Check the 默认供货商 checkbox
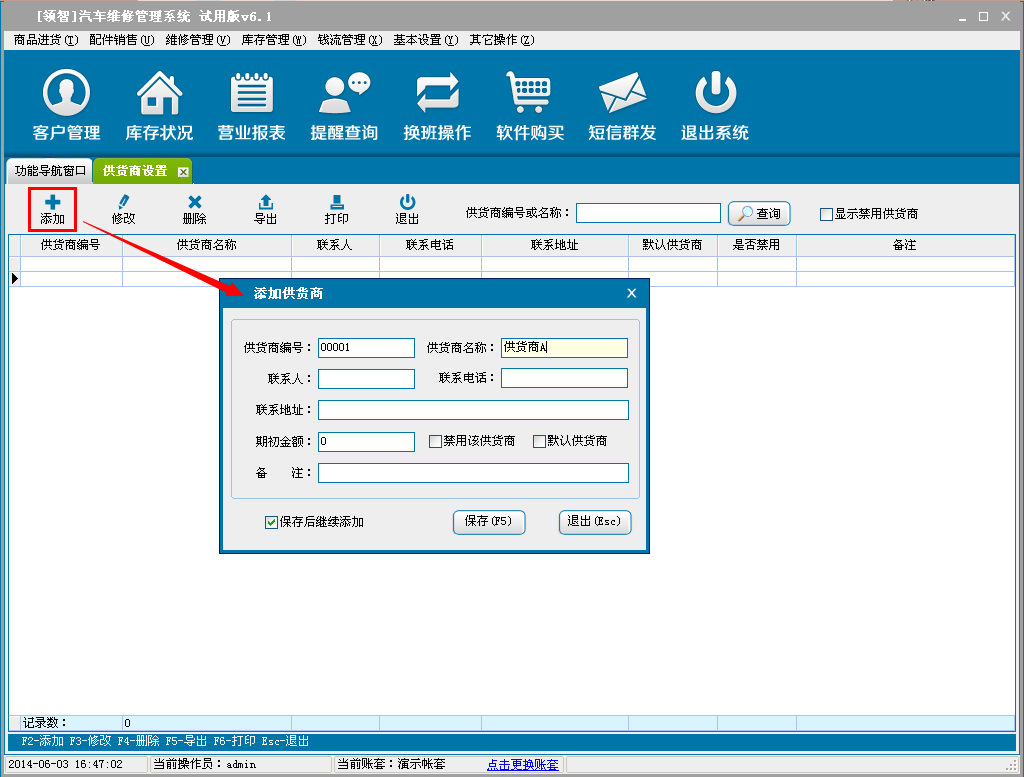This screenshot has width=1024, height=777. (539, 441)
